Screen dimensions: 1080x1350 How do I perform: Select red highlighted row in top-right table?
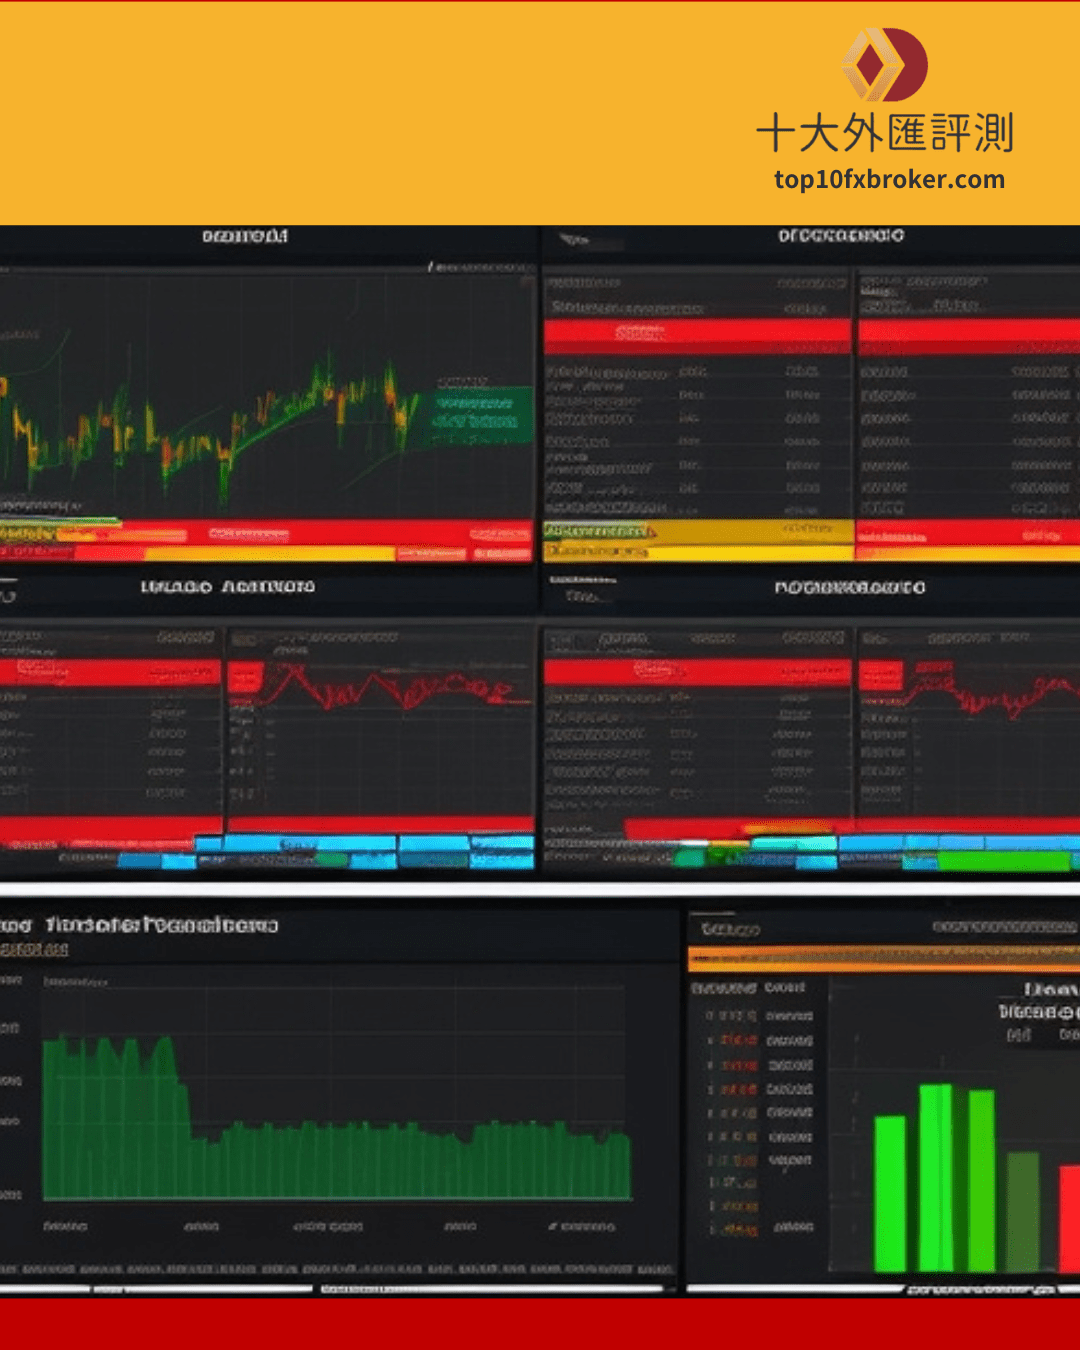(968, 334)
